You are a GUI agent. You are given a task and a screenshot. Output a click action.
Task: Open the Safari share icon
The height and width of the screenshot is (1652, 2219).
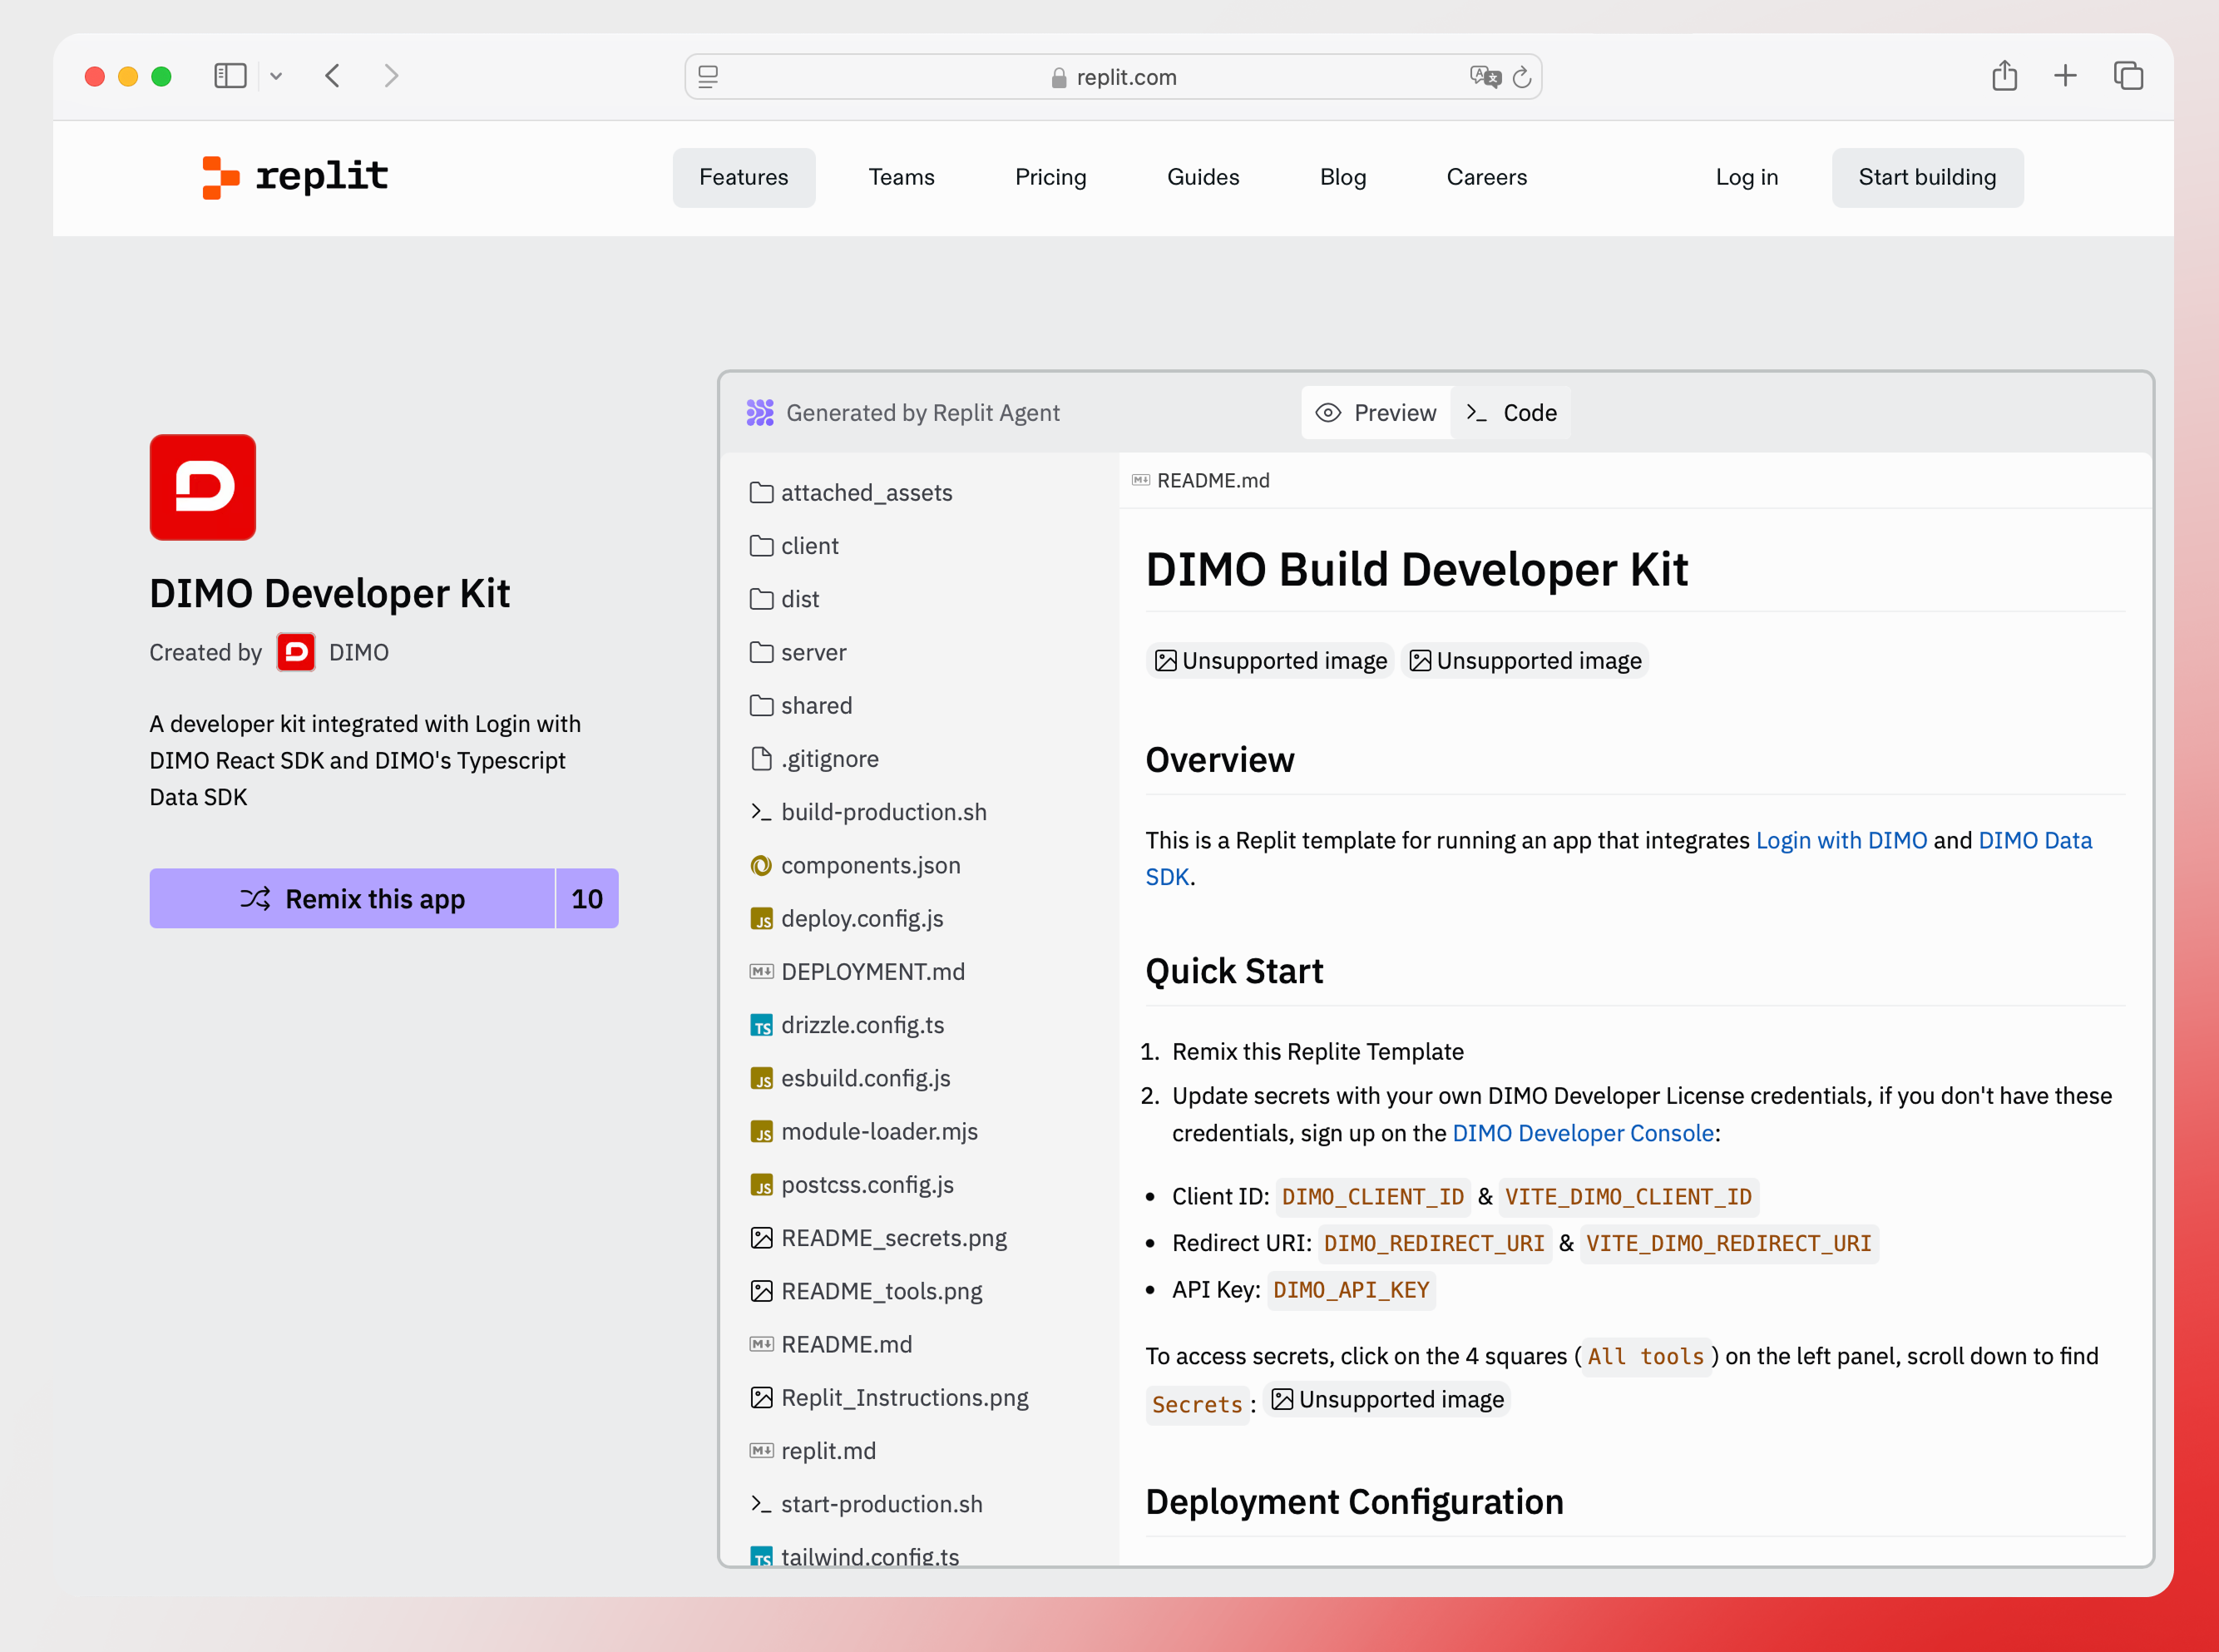click(x=2004, y=76)
